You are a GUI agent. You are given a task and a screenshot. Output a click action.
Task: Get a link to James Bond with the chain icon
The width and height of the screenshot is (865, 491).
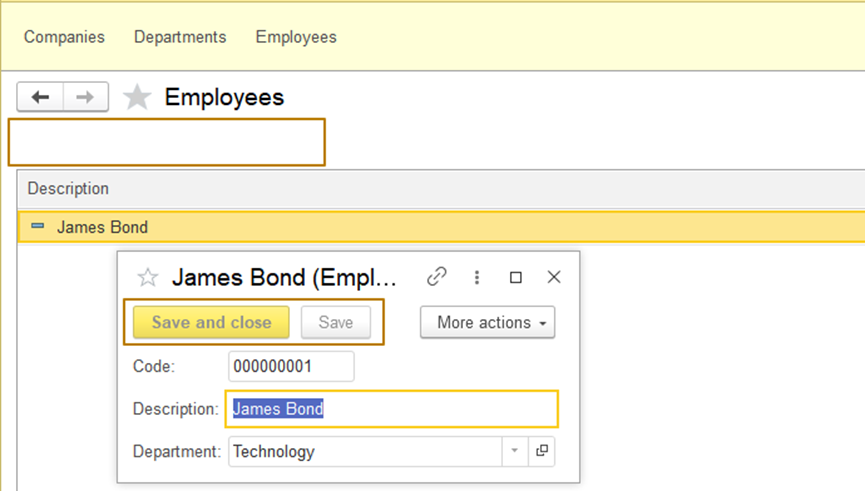(x=436, y=277)
